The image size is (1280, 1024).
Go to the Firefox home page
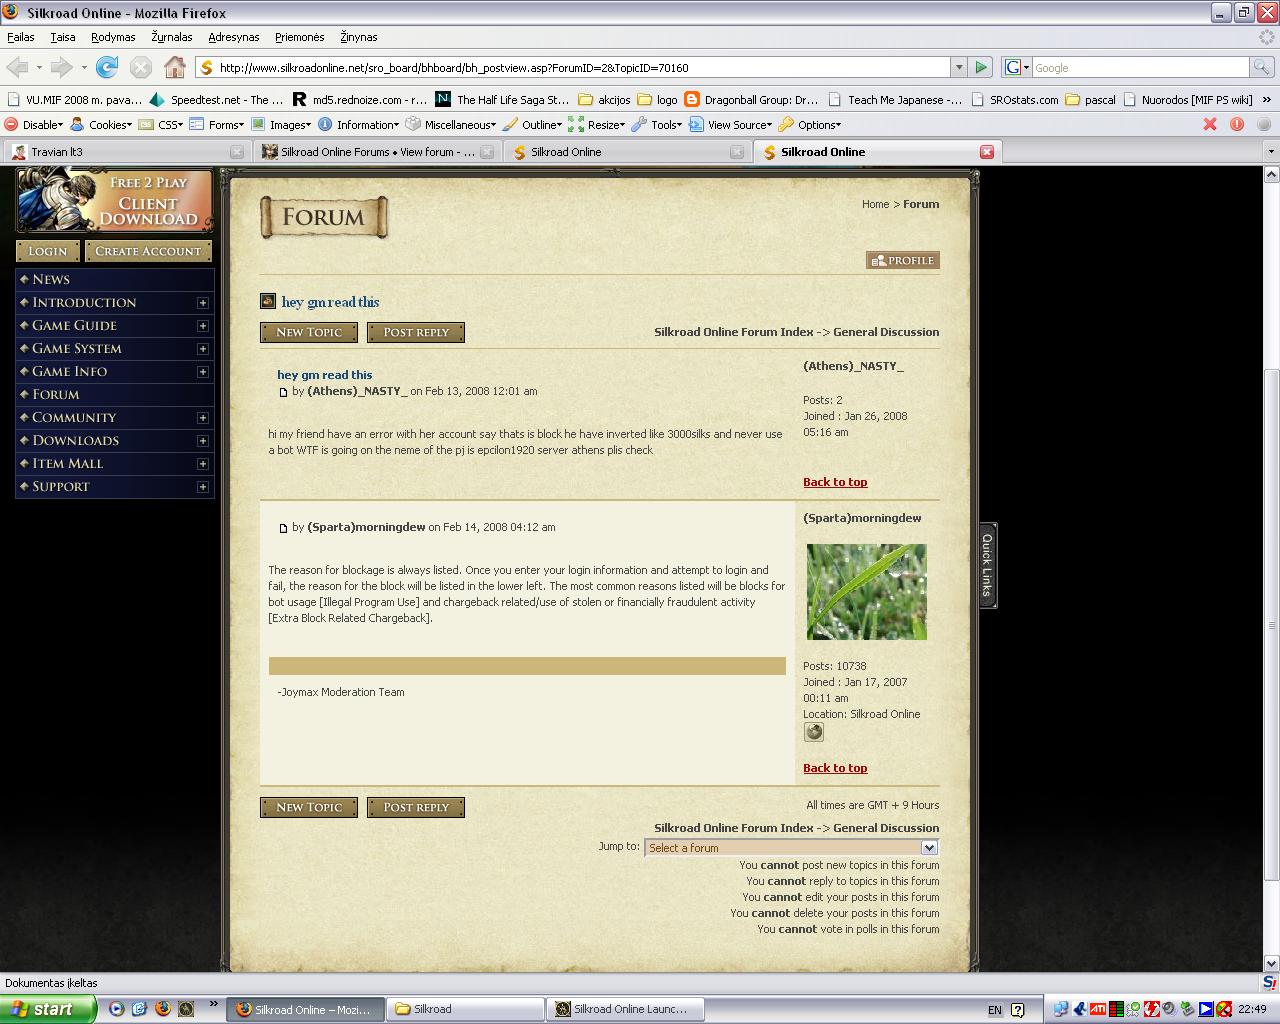pos(175,67)
